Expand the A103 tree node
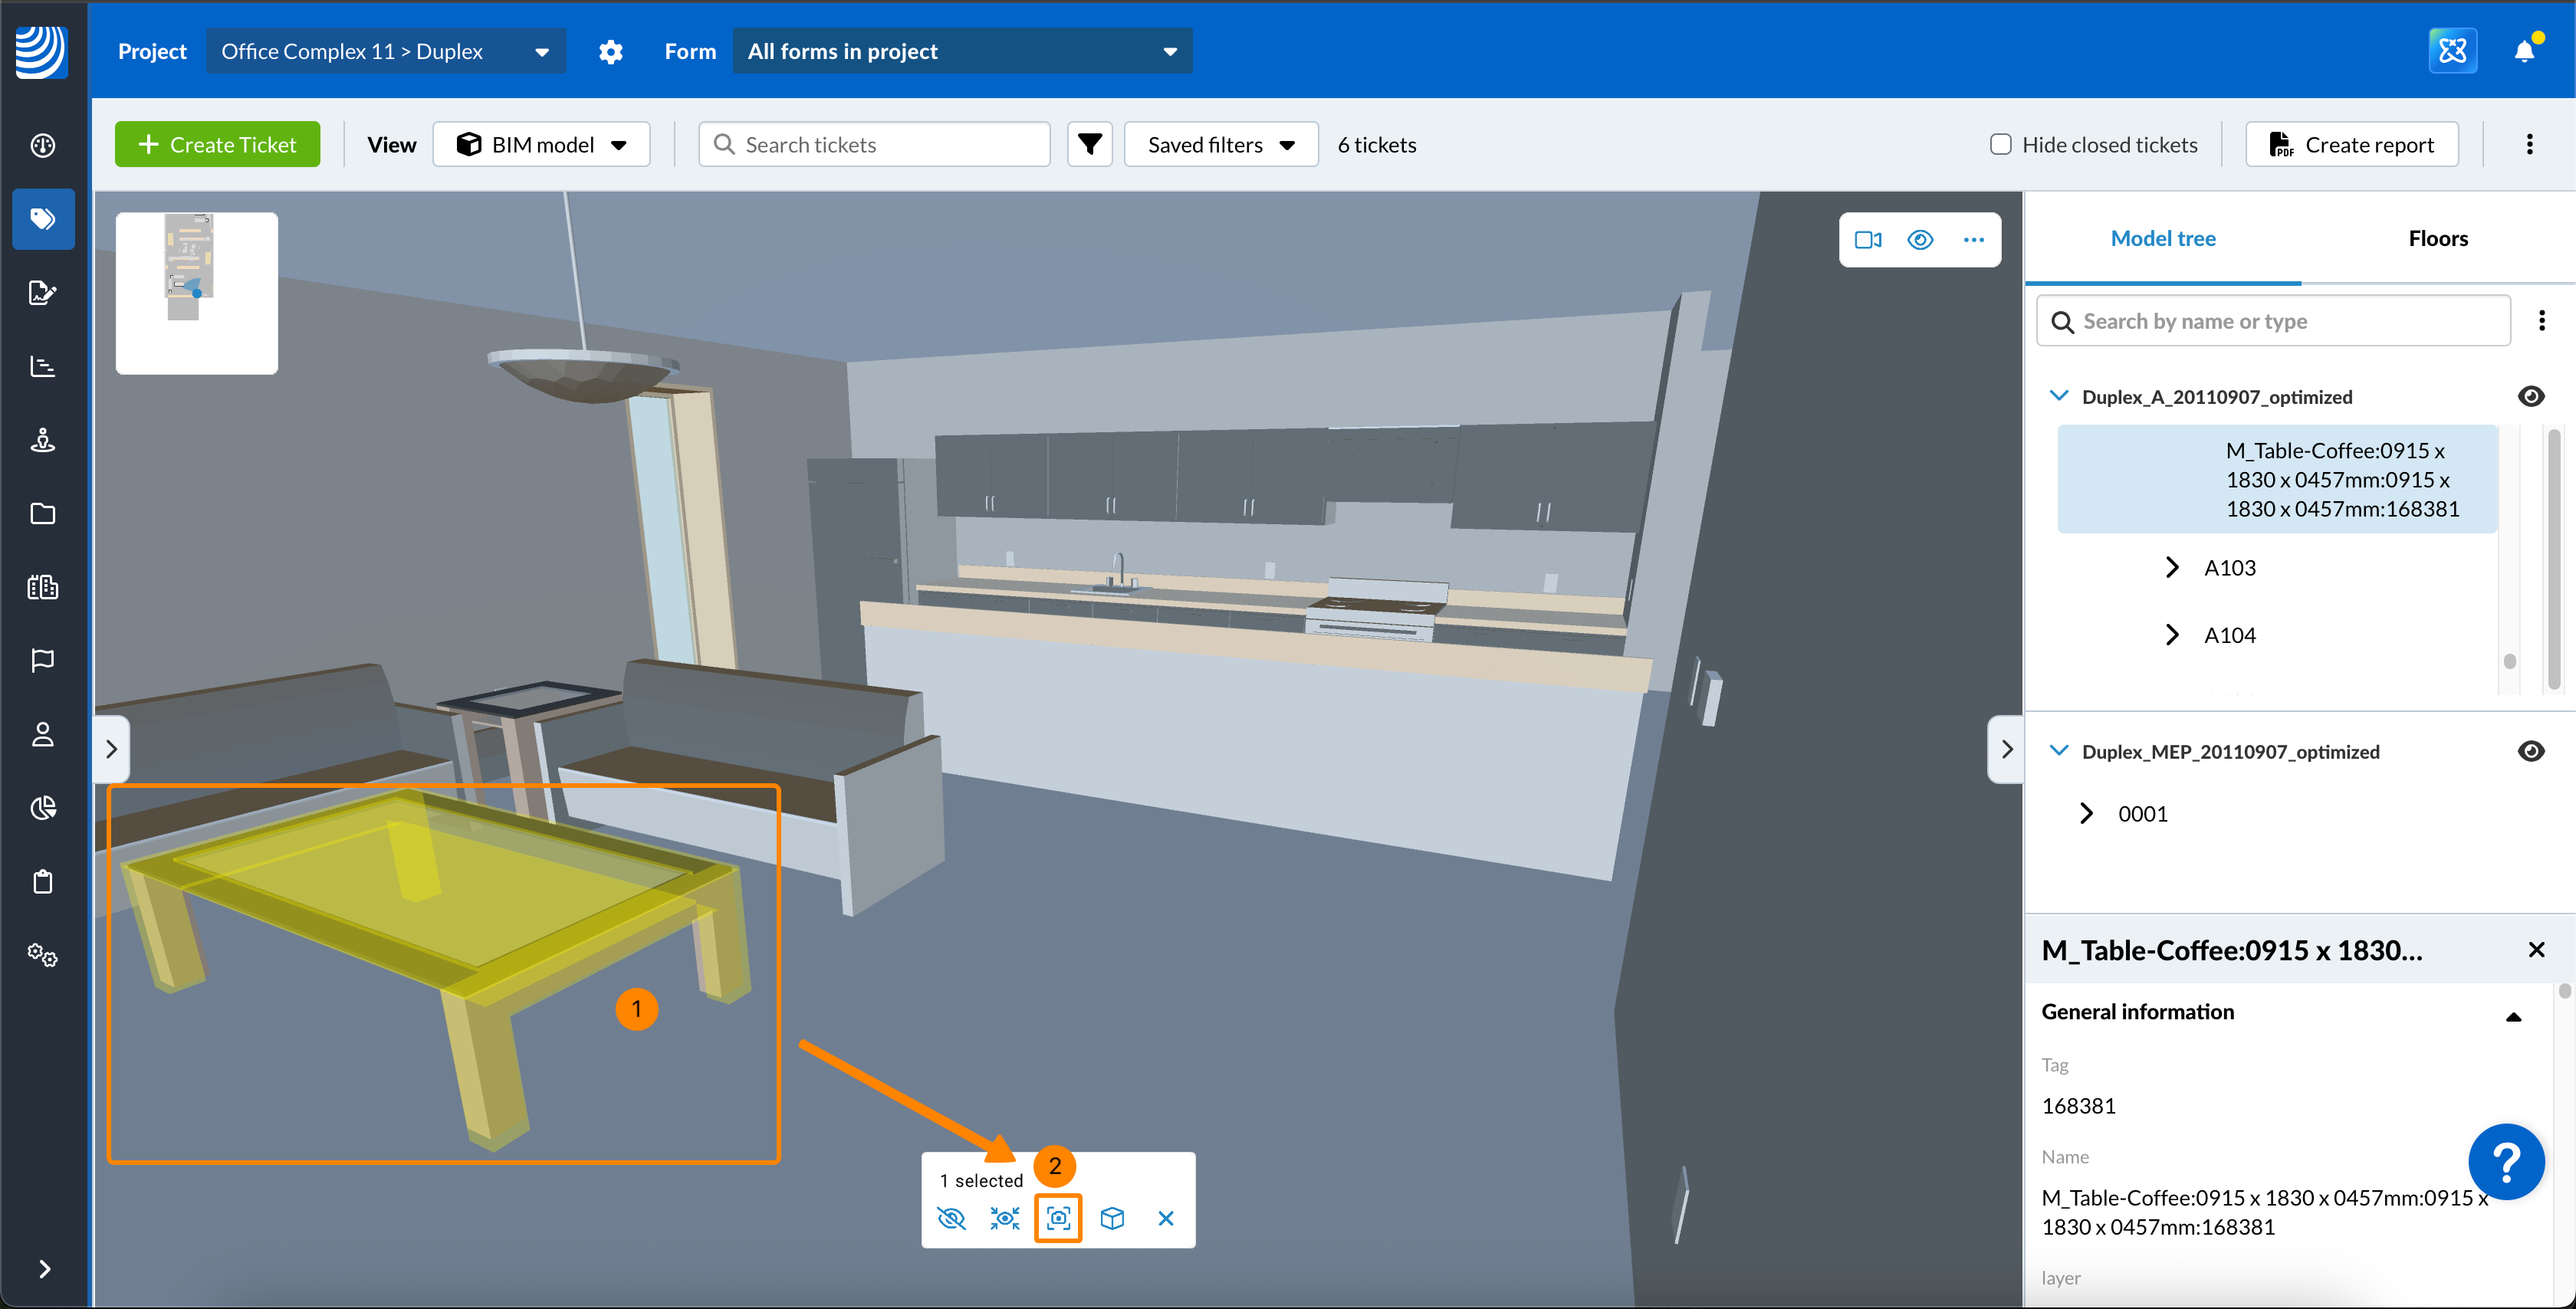Viewport: 2576px width, 1309px height. click(2171, 568)
